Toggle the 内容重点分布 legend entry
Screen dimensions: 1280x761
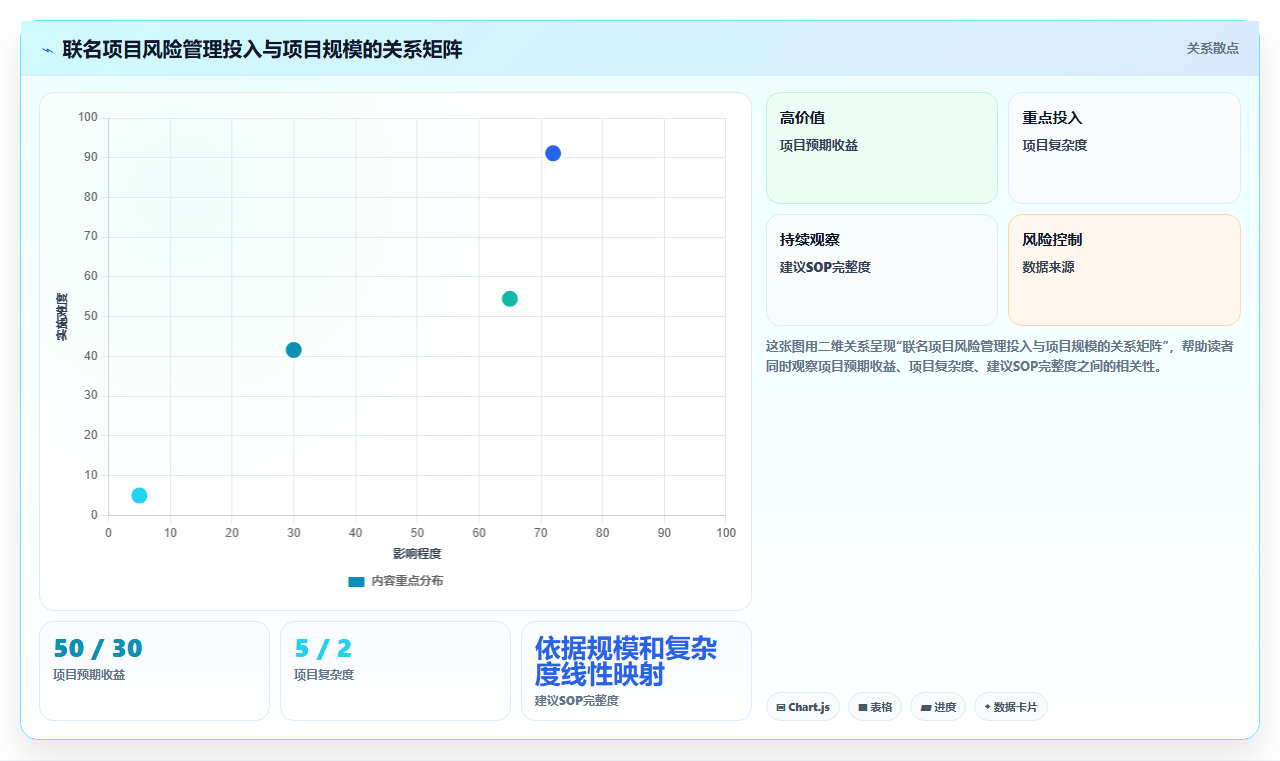click(x=396, y=581)
